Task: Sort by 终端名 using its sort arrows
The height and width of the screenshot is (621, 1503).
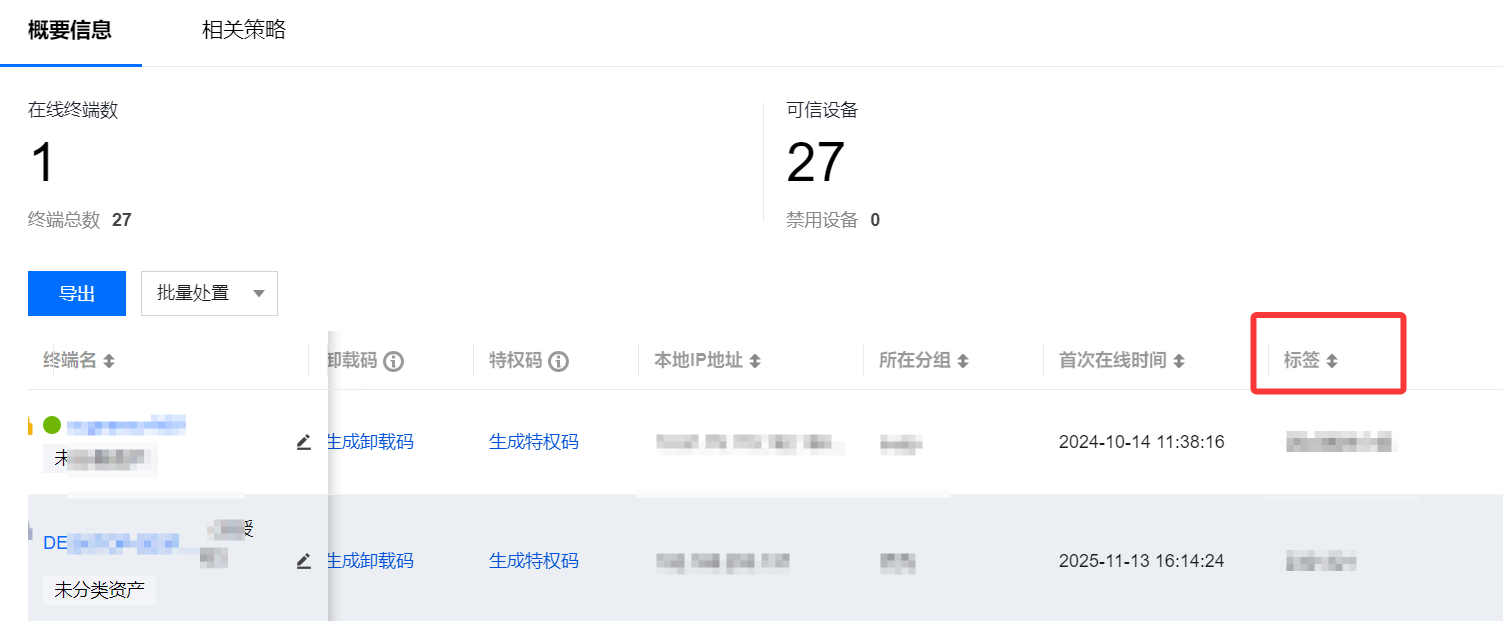Action: coord(109,361)
